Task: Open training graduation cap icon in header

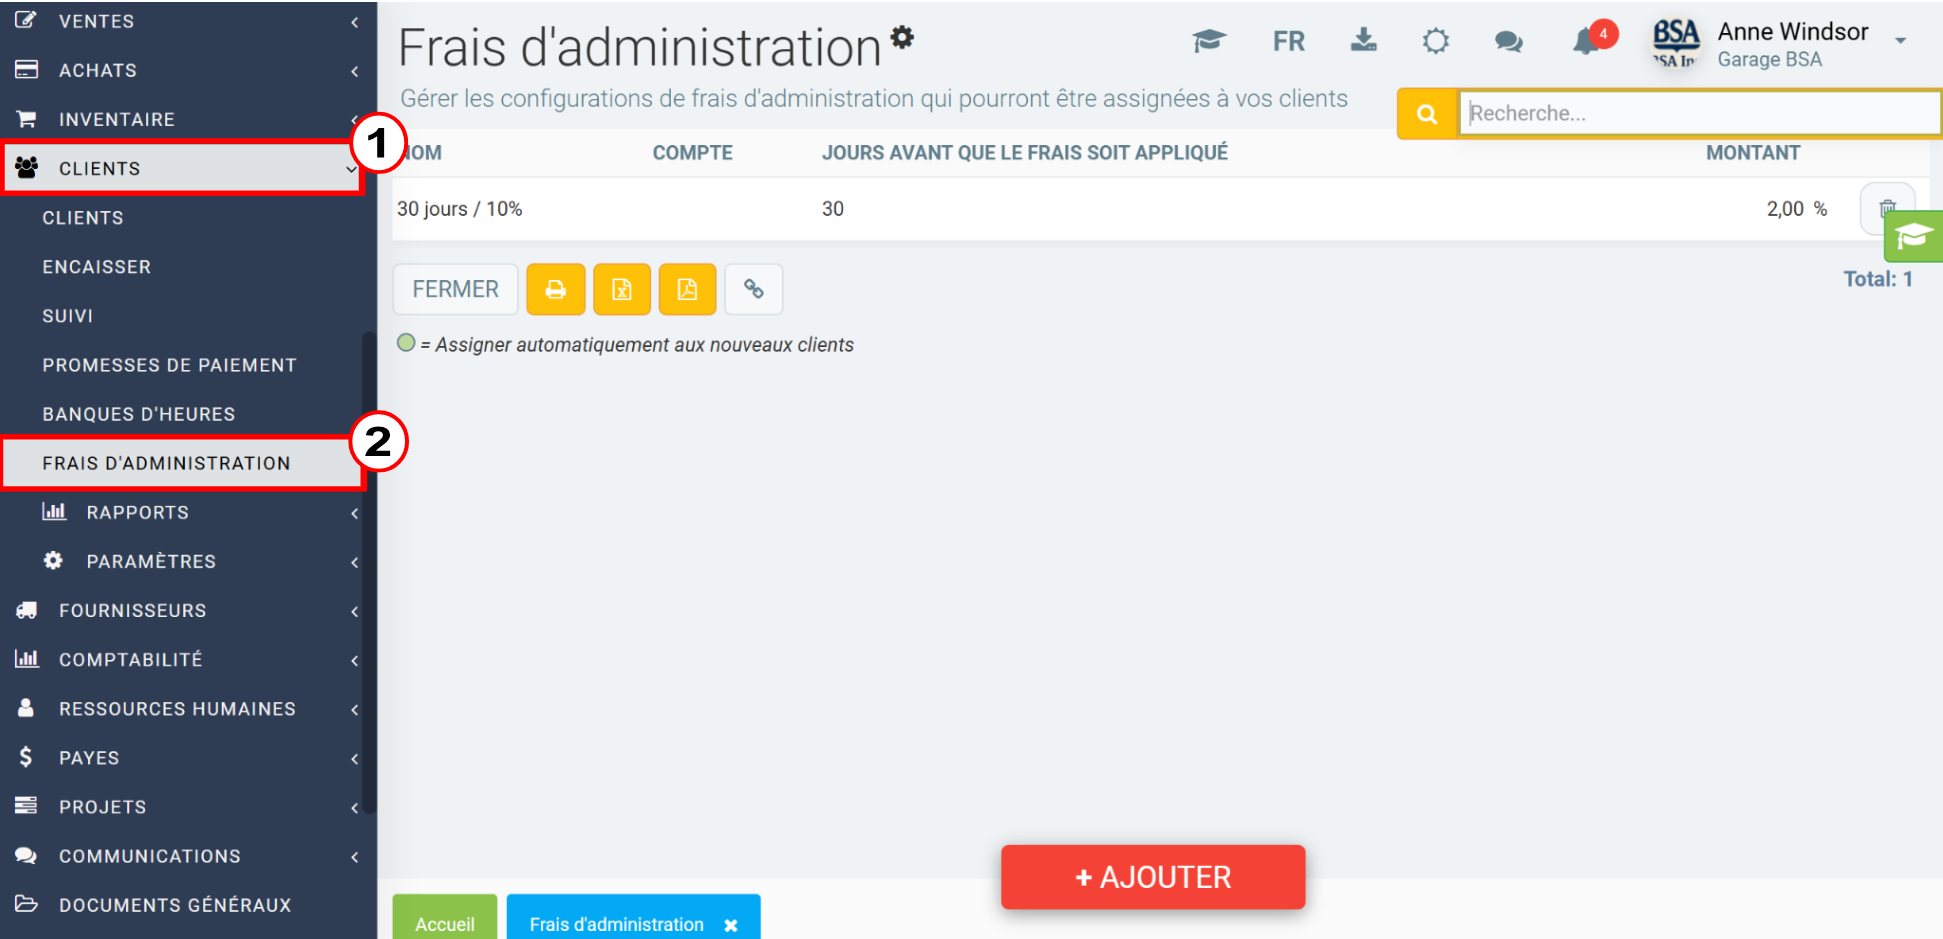Action: pyautogui.click(x=1209, y=41)
